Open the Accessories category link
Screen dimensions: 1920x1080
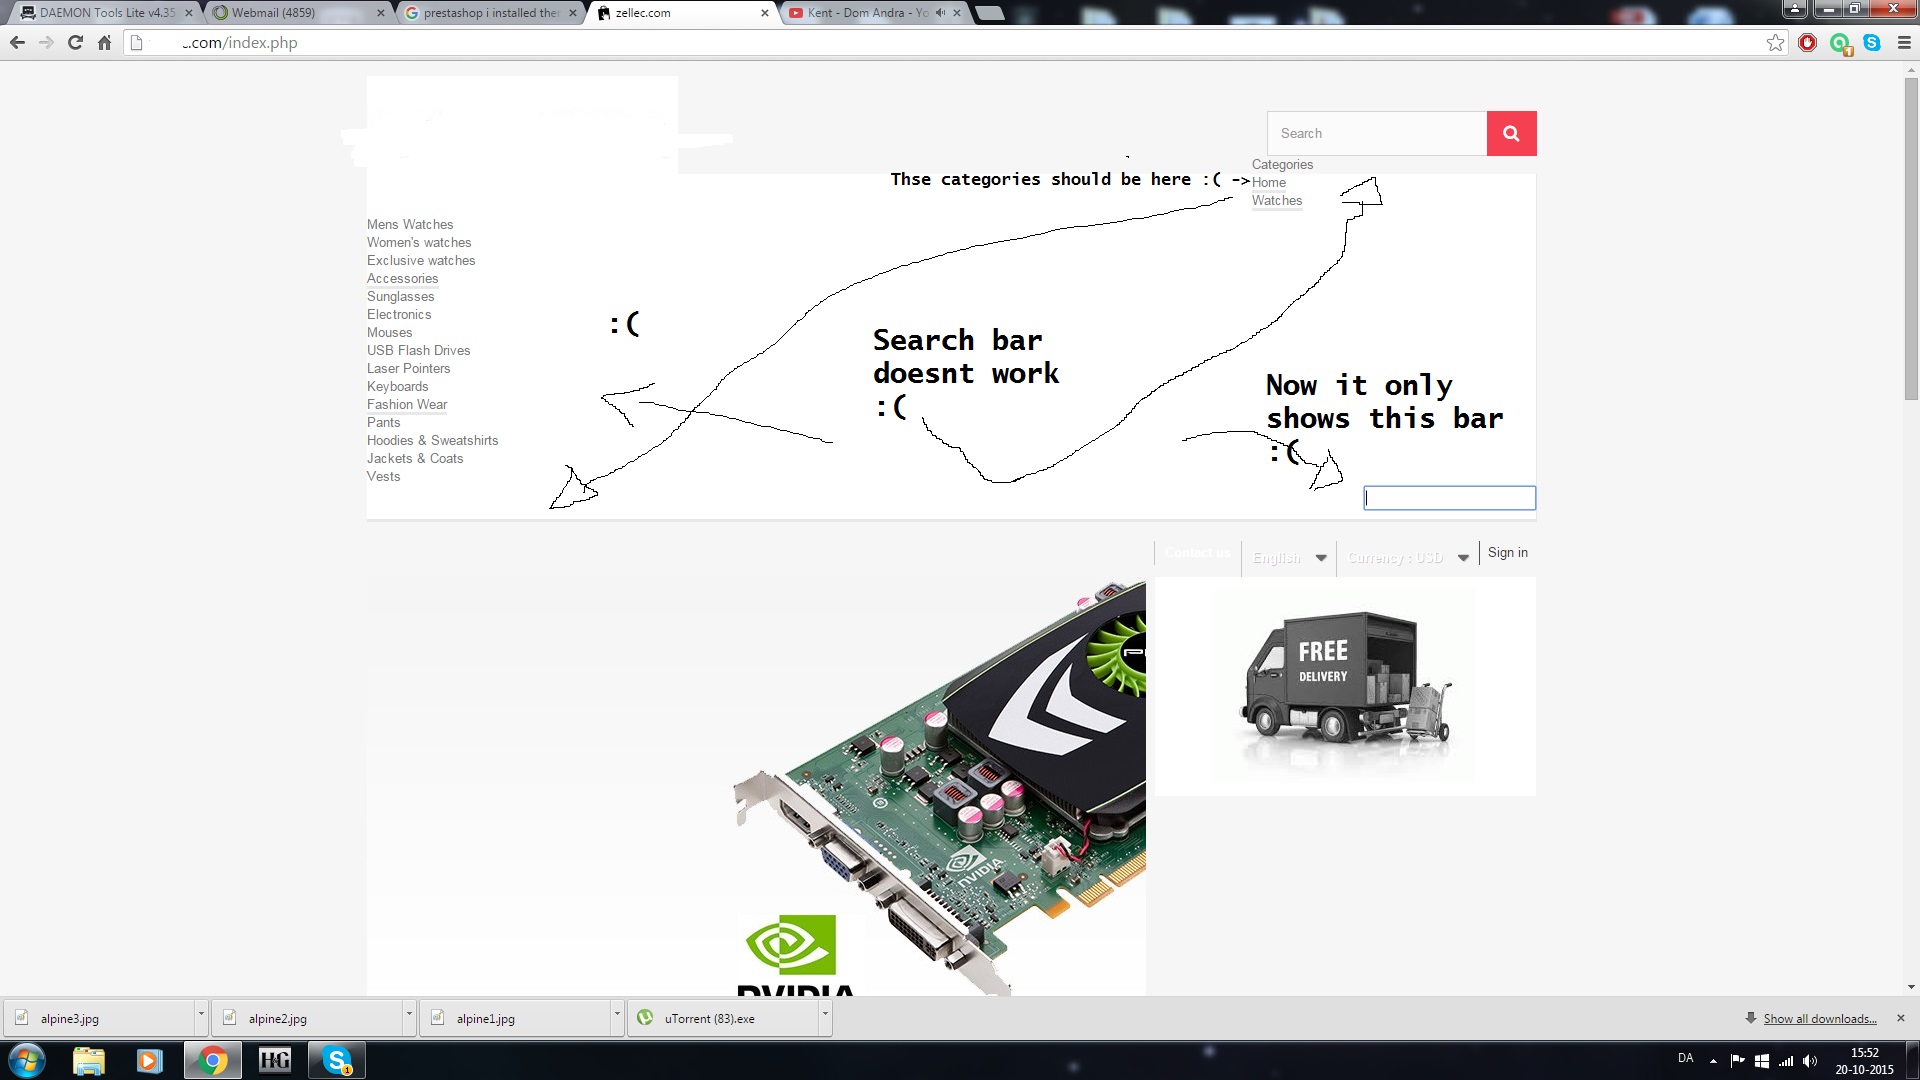402,278
